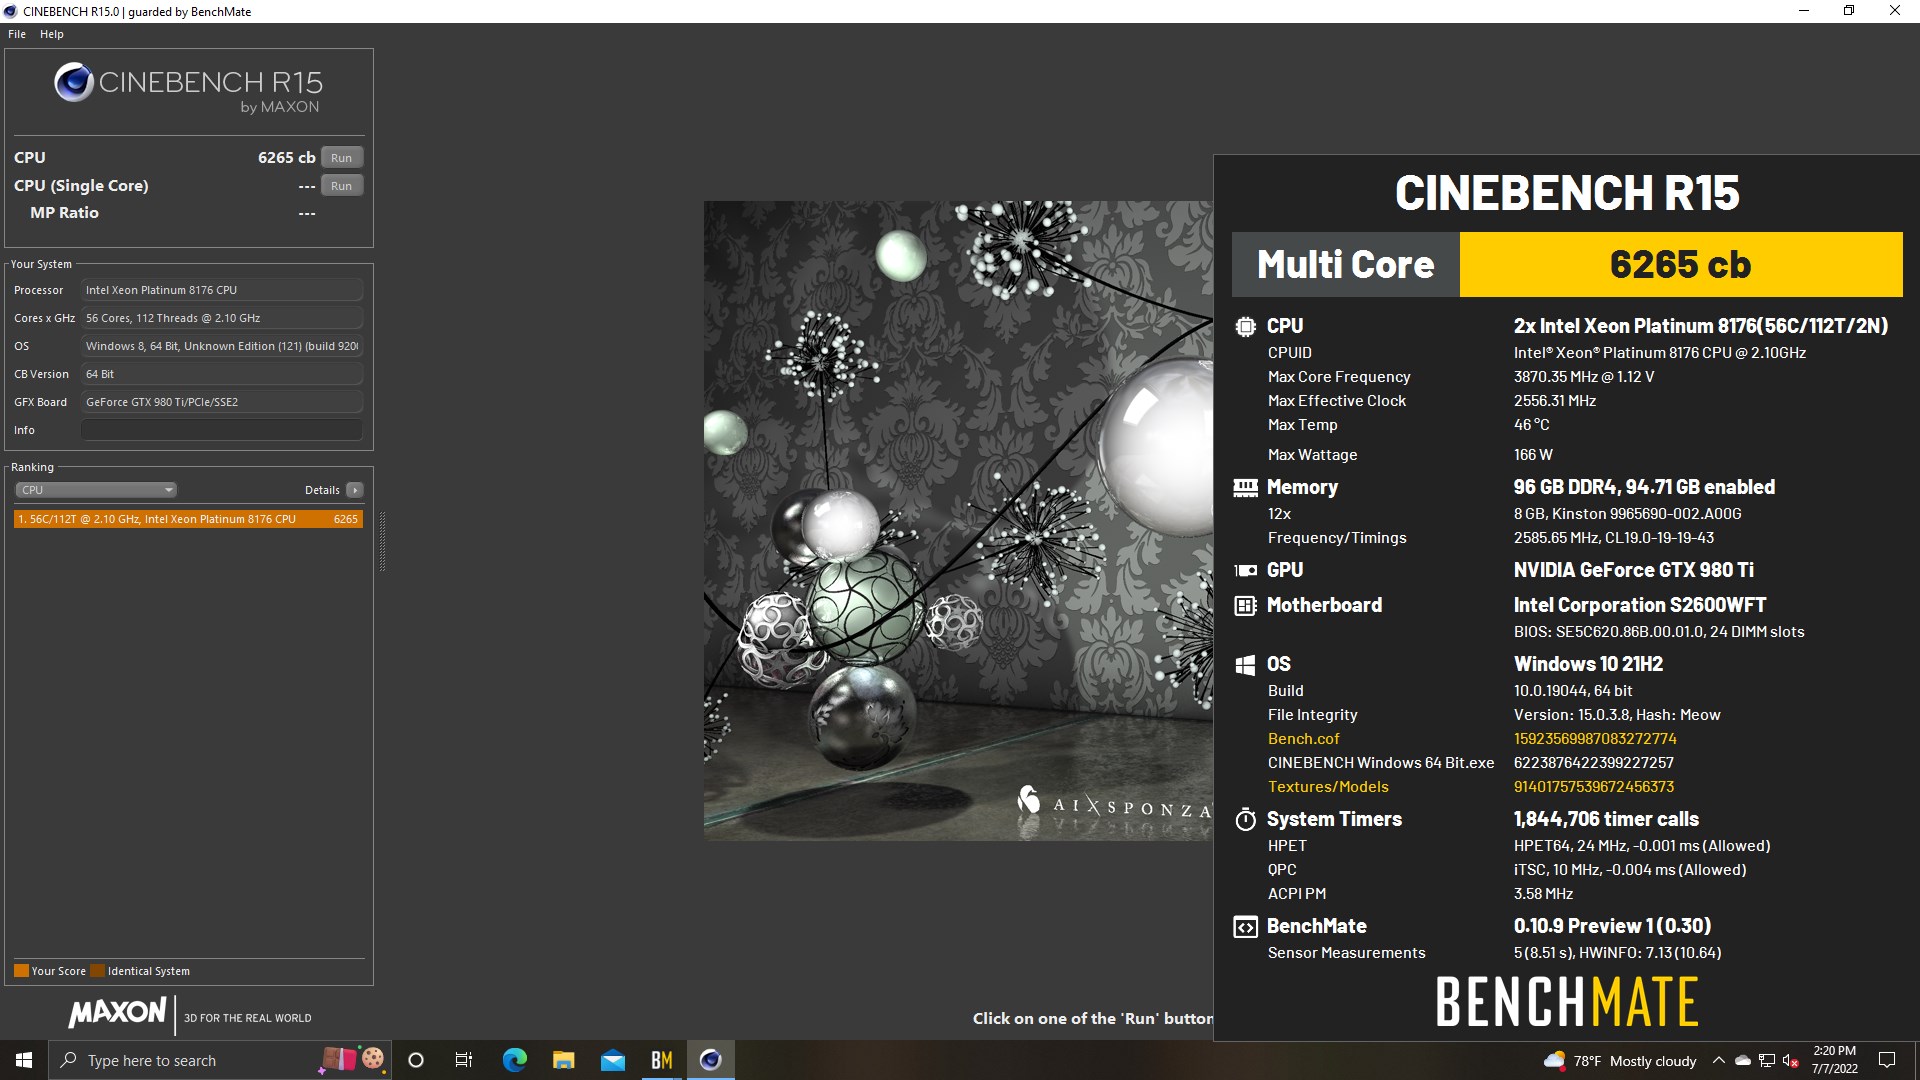This screenshot has width=1920, height=1080.
Task: Click the Processor field Intel Xeon Platinum 8176
Action: point(221,290)
